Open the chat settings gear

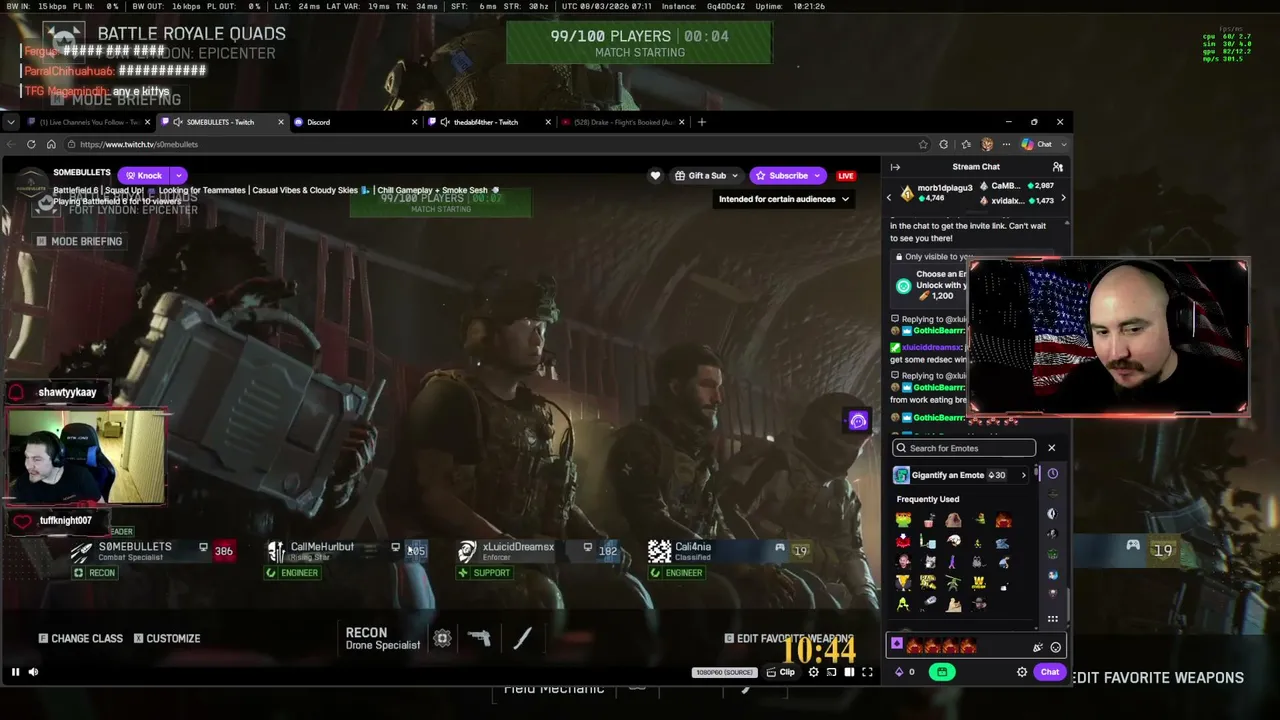1022,672
